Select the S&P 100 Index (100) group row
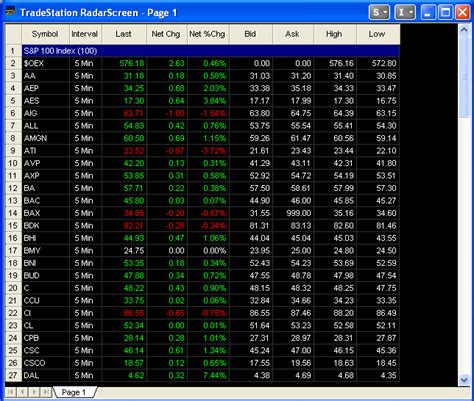The width and height of the screenshot is (474, 401). (x=211, y=51)
